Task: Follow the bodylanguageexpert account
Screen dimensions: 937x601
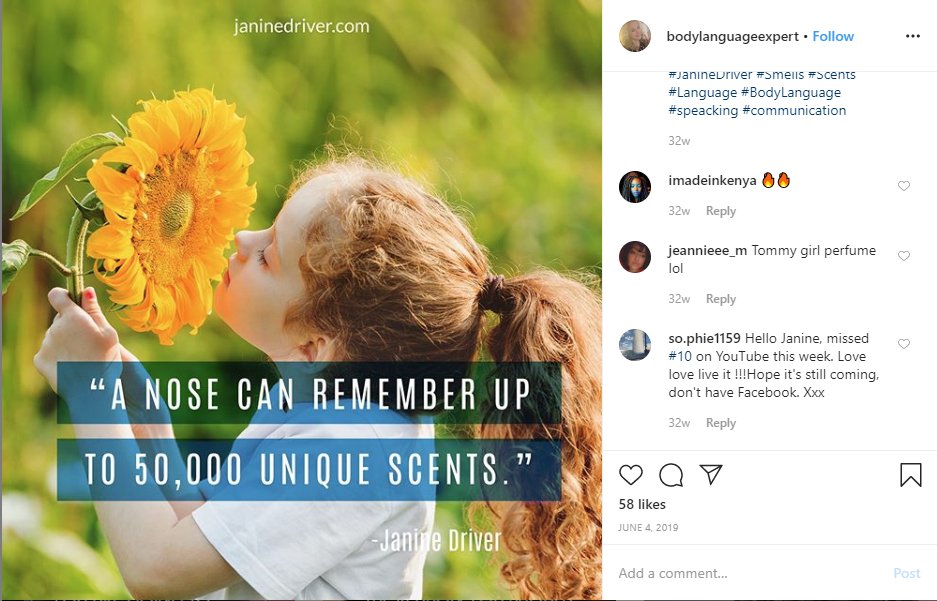Action: pos(833,36)
